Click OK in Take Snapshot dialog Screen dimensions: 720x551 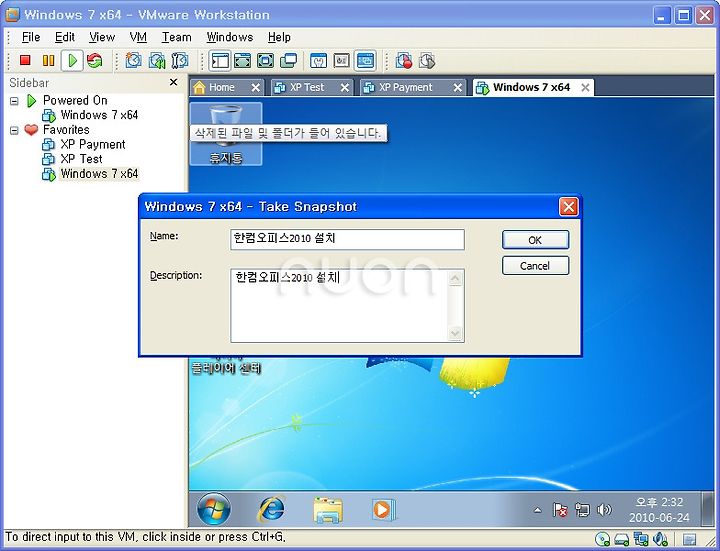pos(535,240)
